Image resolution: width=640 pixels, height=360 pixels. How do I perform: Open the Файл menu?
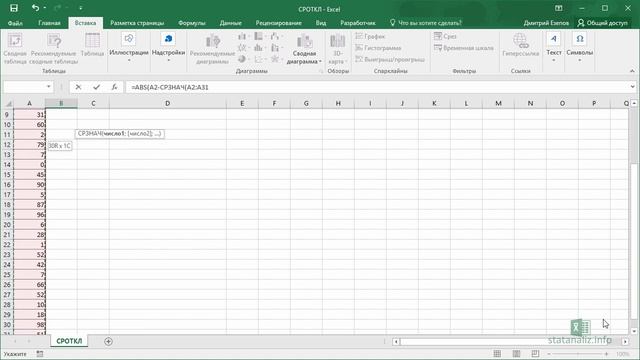pos(15,23)
